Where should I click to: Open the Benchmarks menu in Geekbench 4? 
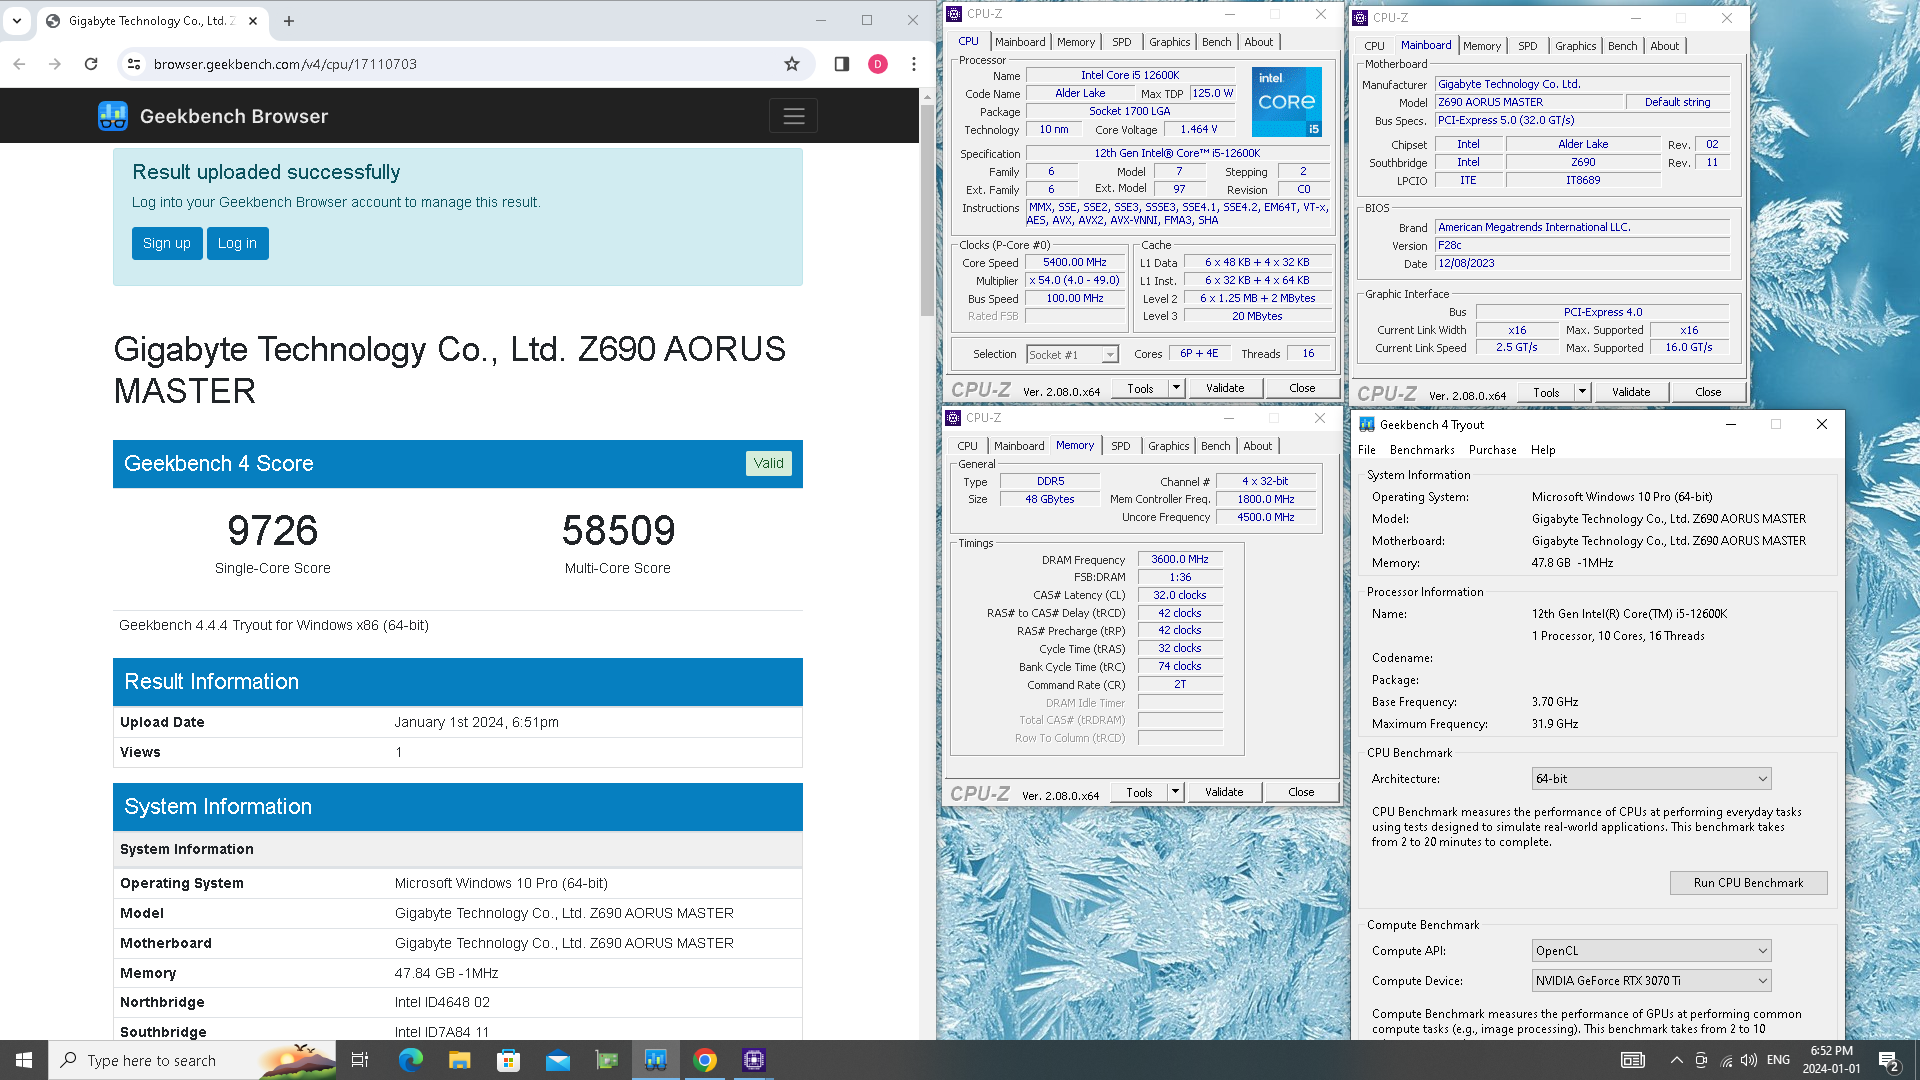pos(1422,450)
